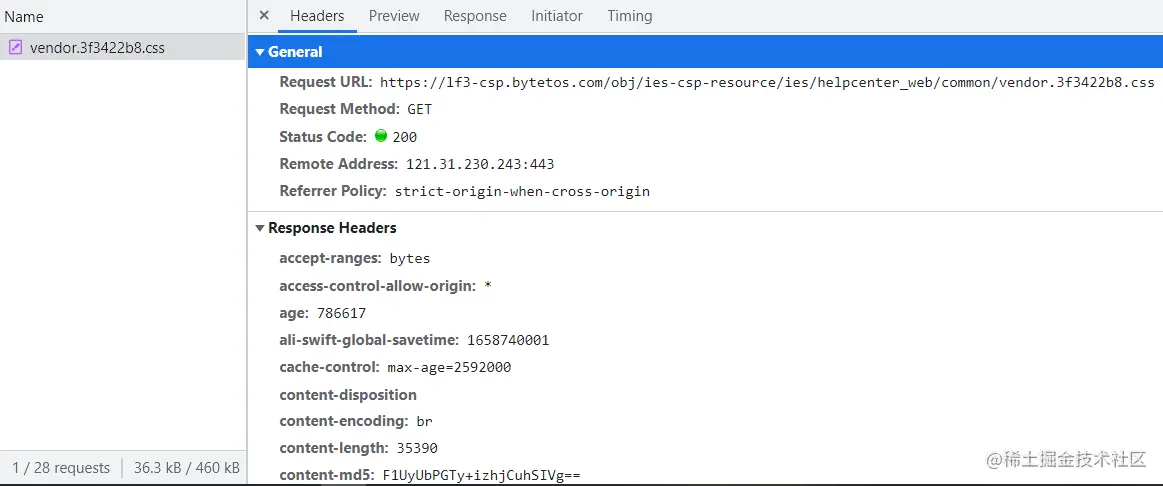Viewport: 1163px width, 486px height.
Task: Select the Headers tab
Action: point(317,16)
